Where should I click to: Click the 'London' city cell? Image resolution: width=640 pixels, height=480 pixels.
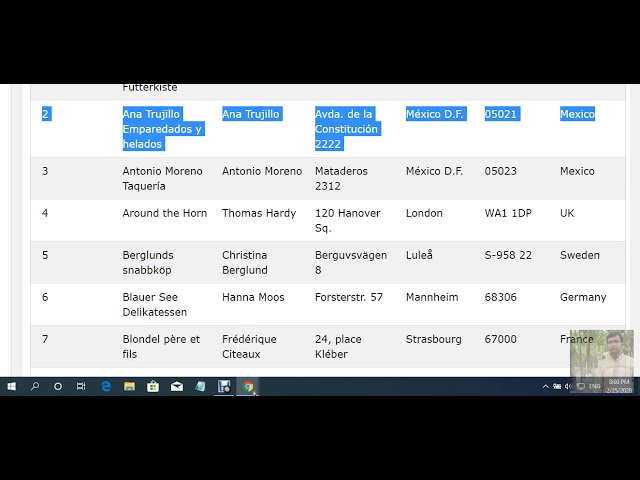(x=424, y=213)
